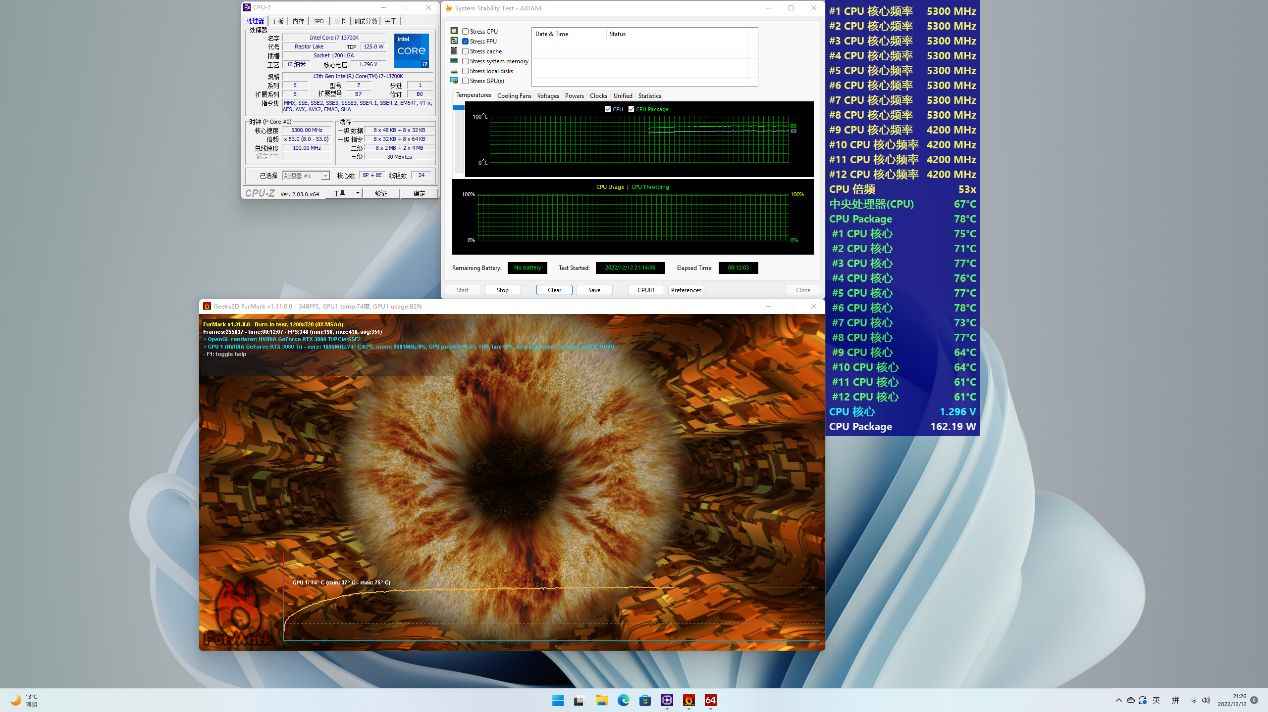
Task: Open File Explorer from taskbar
Action: tap(601, 700)
